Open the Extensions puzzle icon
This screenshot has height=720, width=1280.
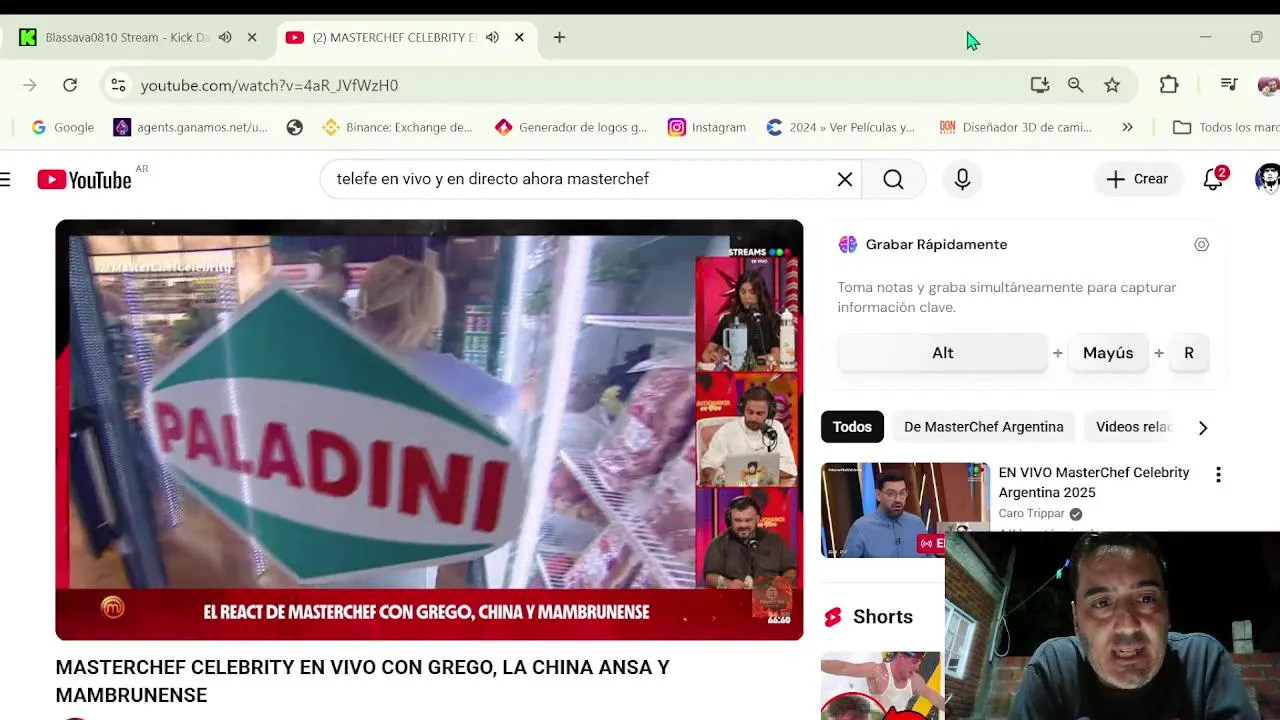(x=1169, y=85)
